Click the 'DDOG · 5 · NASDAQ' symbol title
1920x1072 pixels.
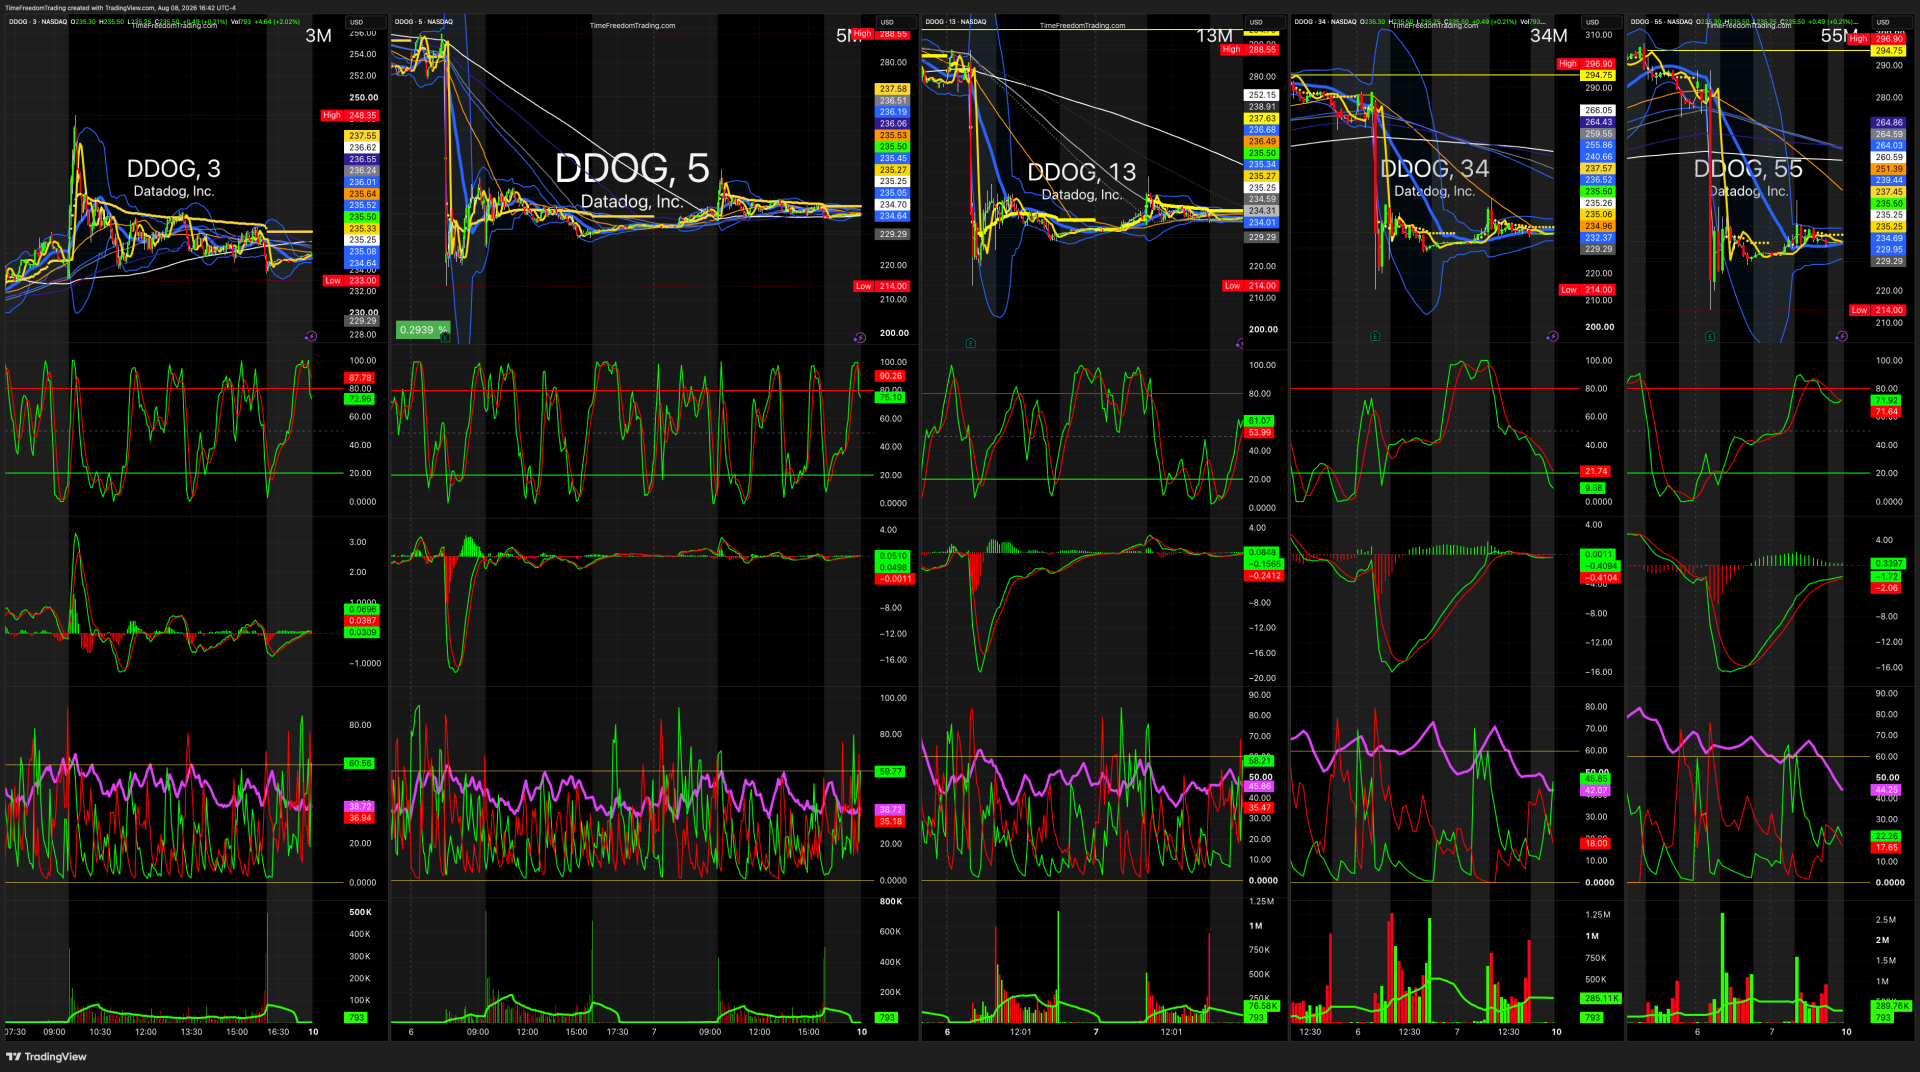(424, 21)
